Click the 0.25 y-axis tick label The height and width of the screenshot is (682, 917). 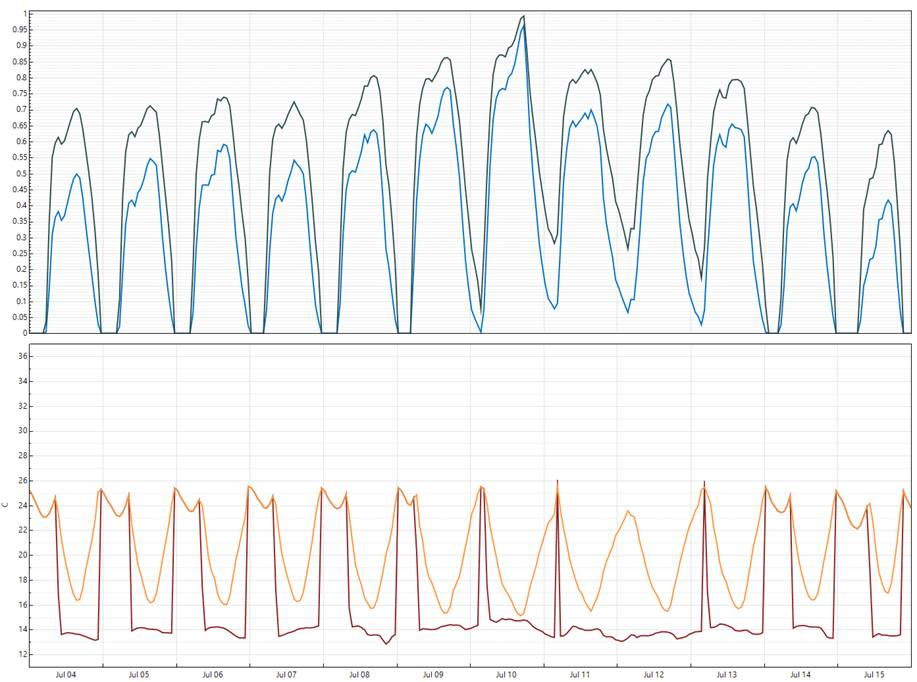(x=20, y=253)
